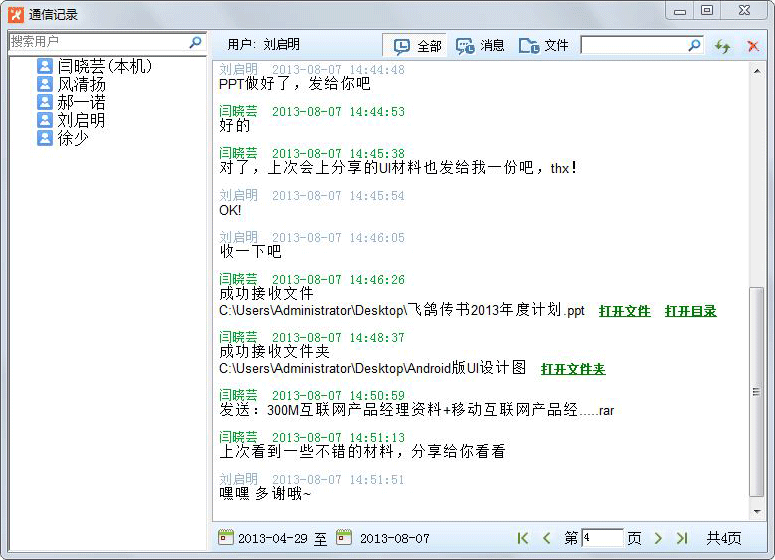Click the chat history scrollbar up arrow
Screen dimensions: 775x560
(757, 72)
